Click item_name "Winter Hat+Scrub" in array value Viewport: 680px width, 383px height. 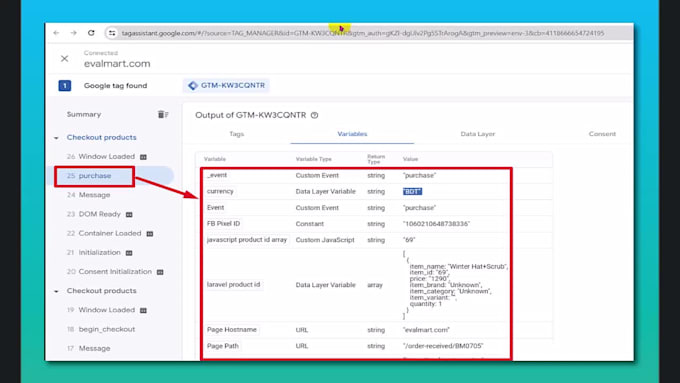pos(459,266)
